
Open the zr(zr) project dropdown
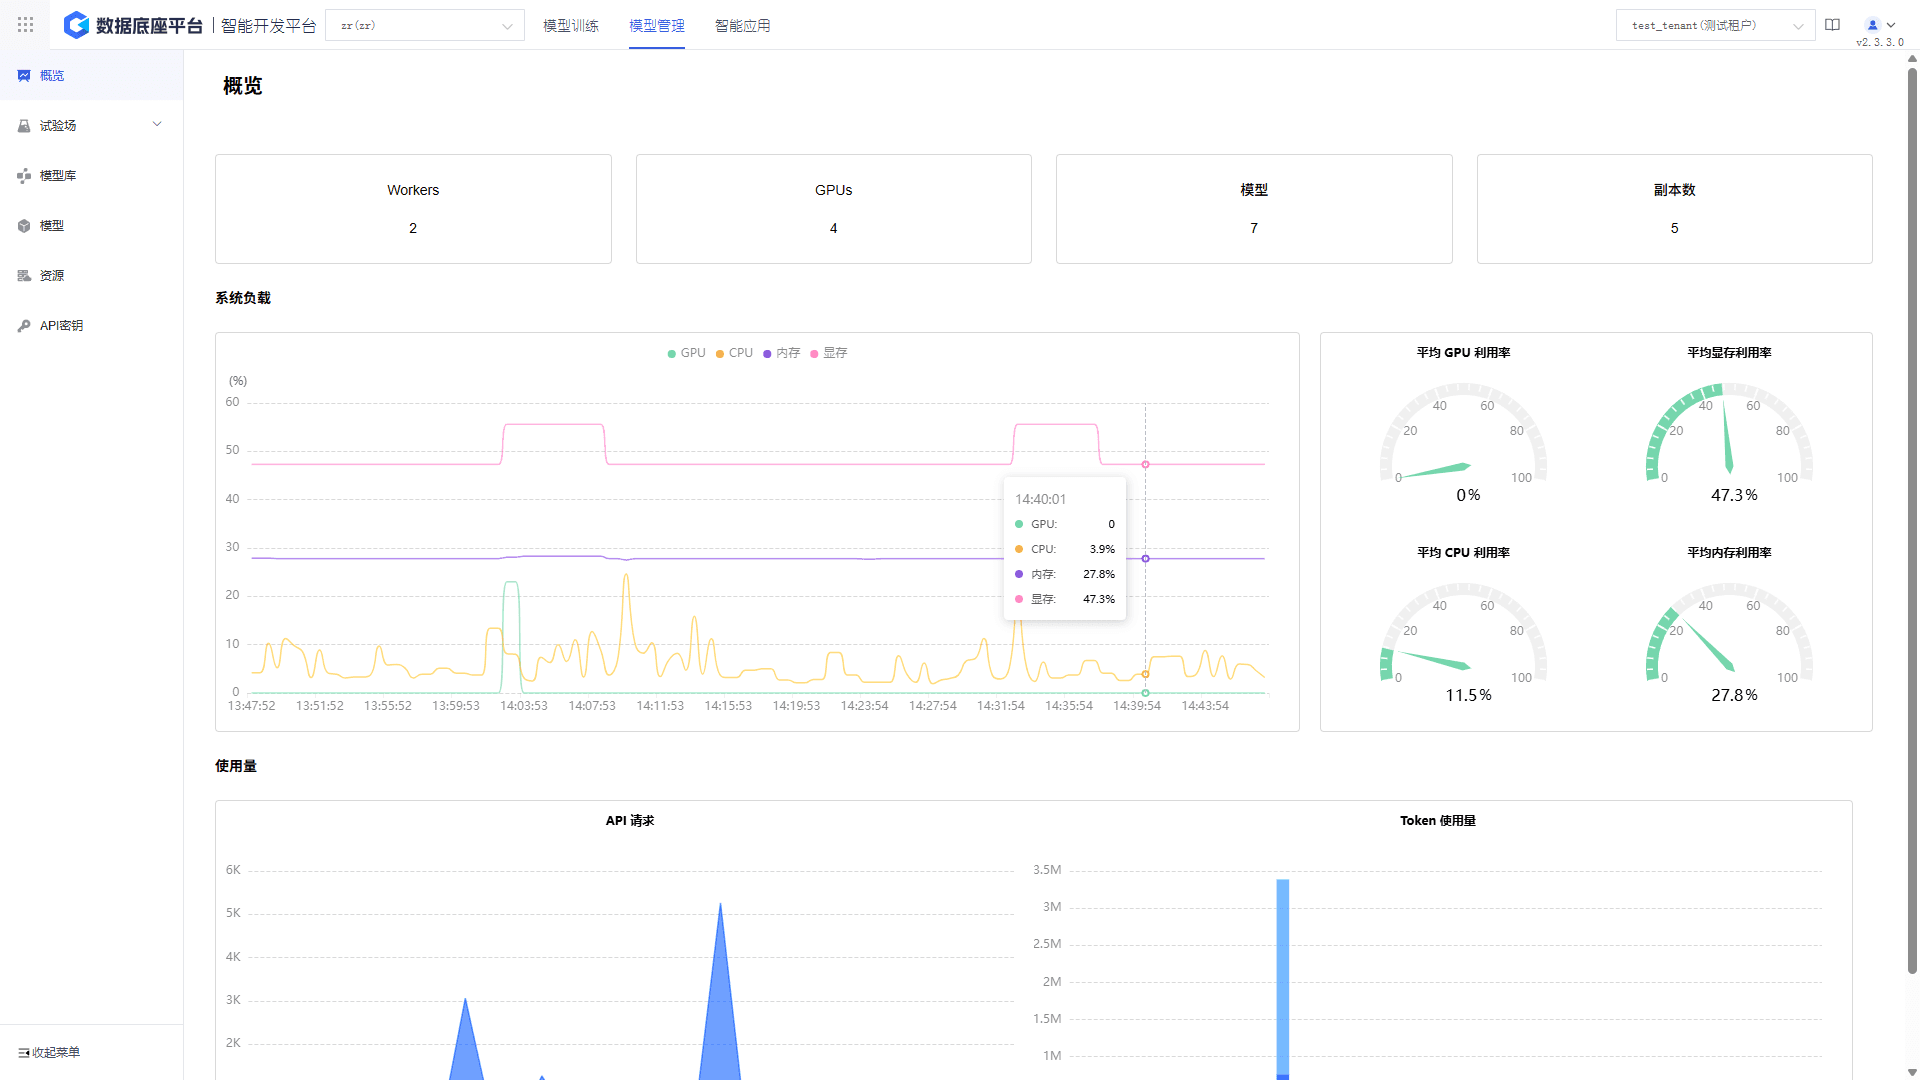tap(425, 26)
